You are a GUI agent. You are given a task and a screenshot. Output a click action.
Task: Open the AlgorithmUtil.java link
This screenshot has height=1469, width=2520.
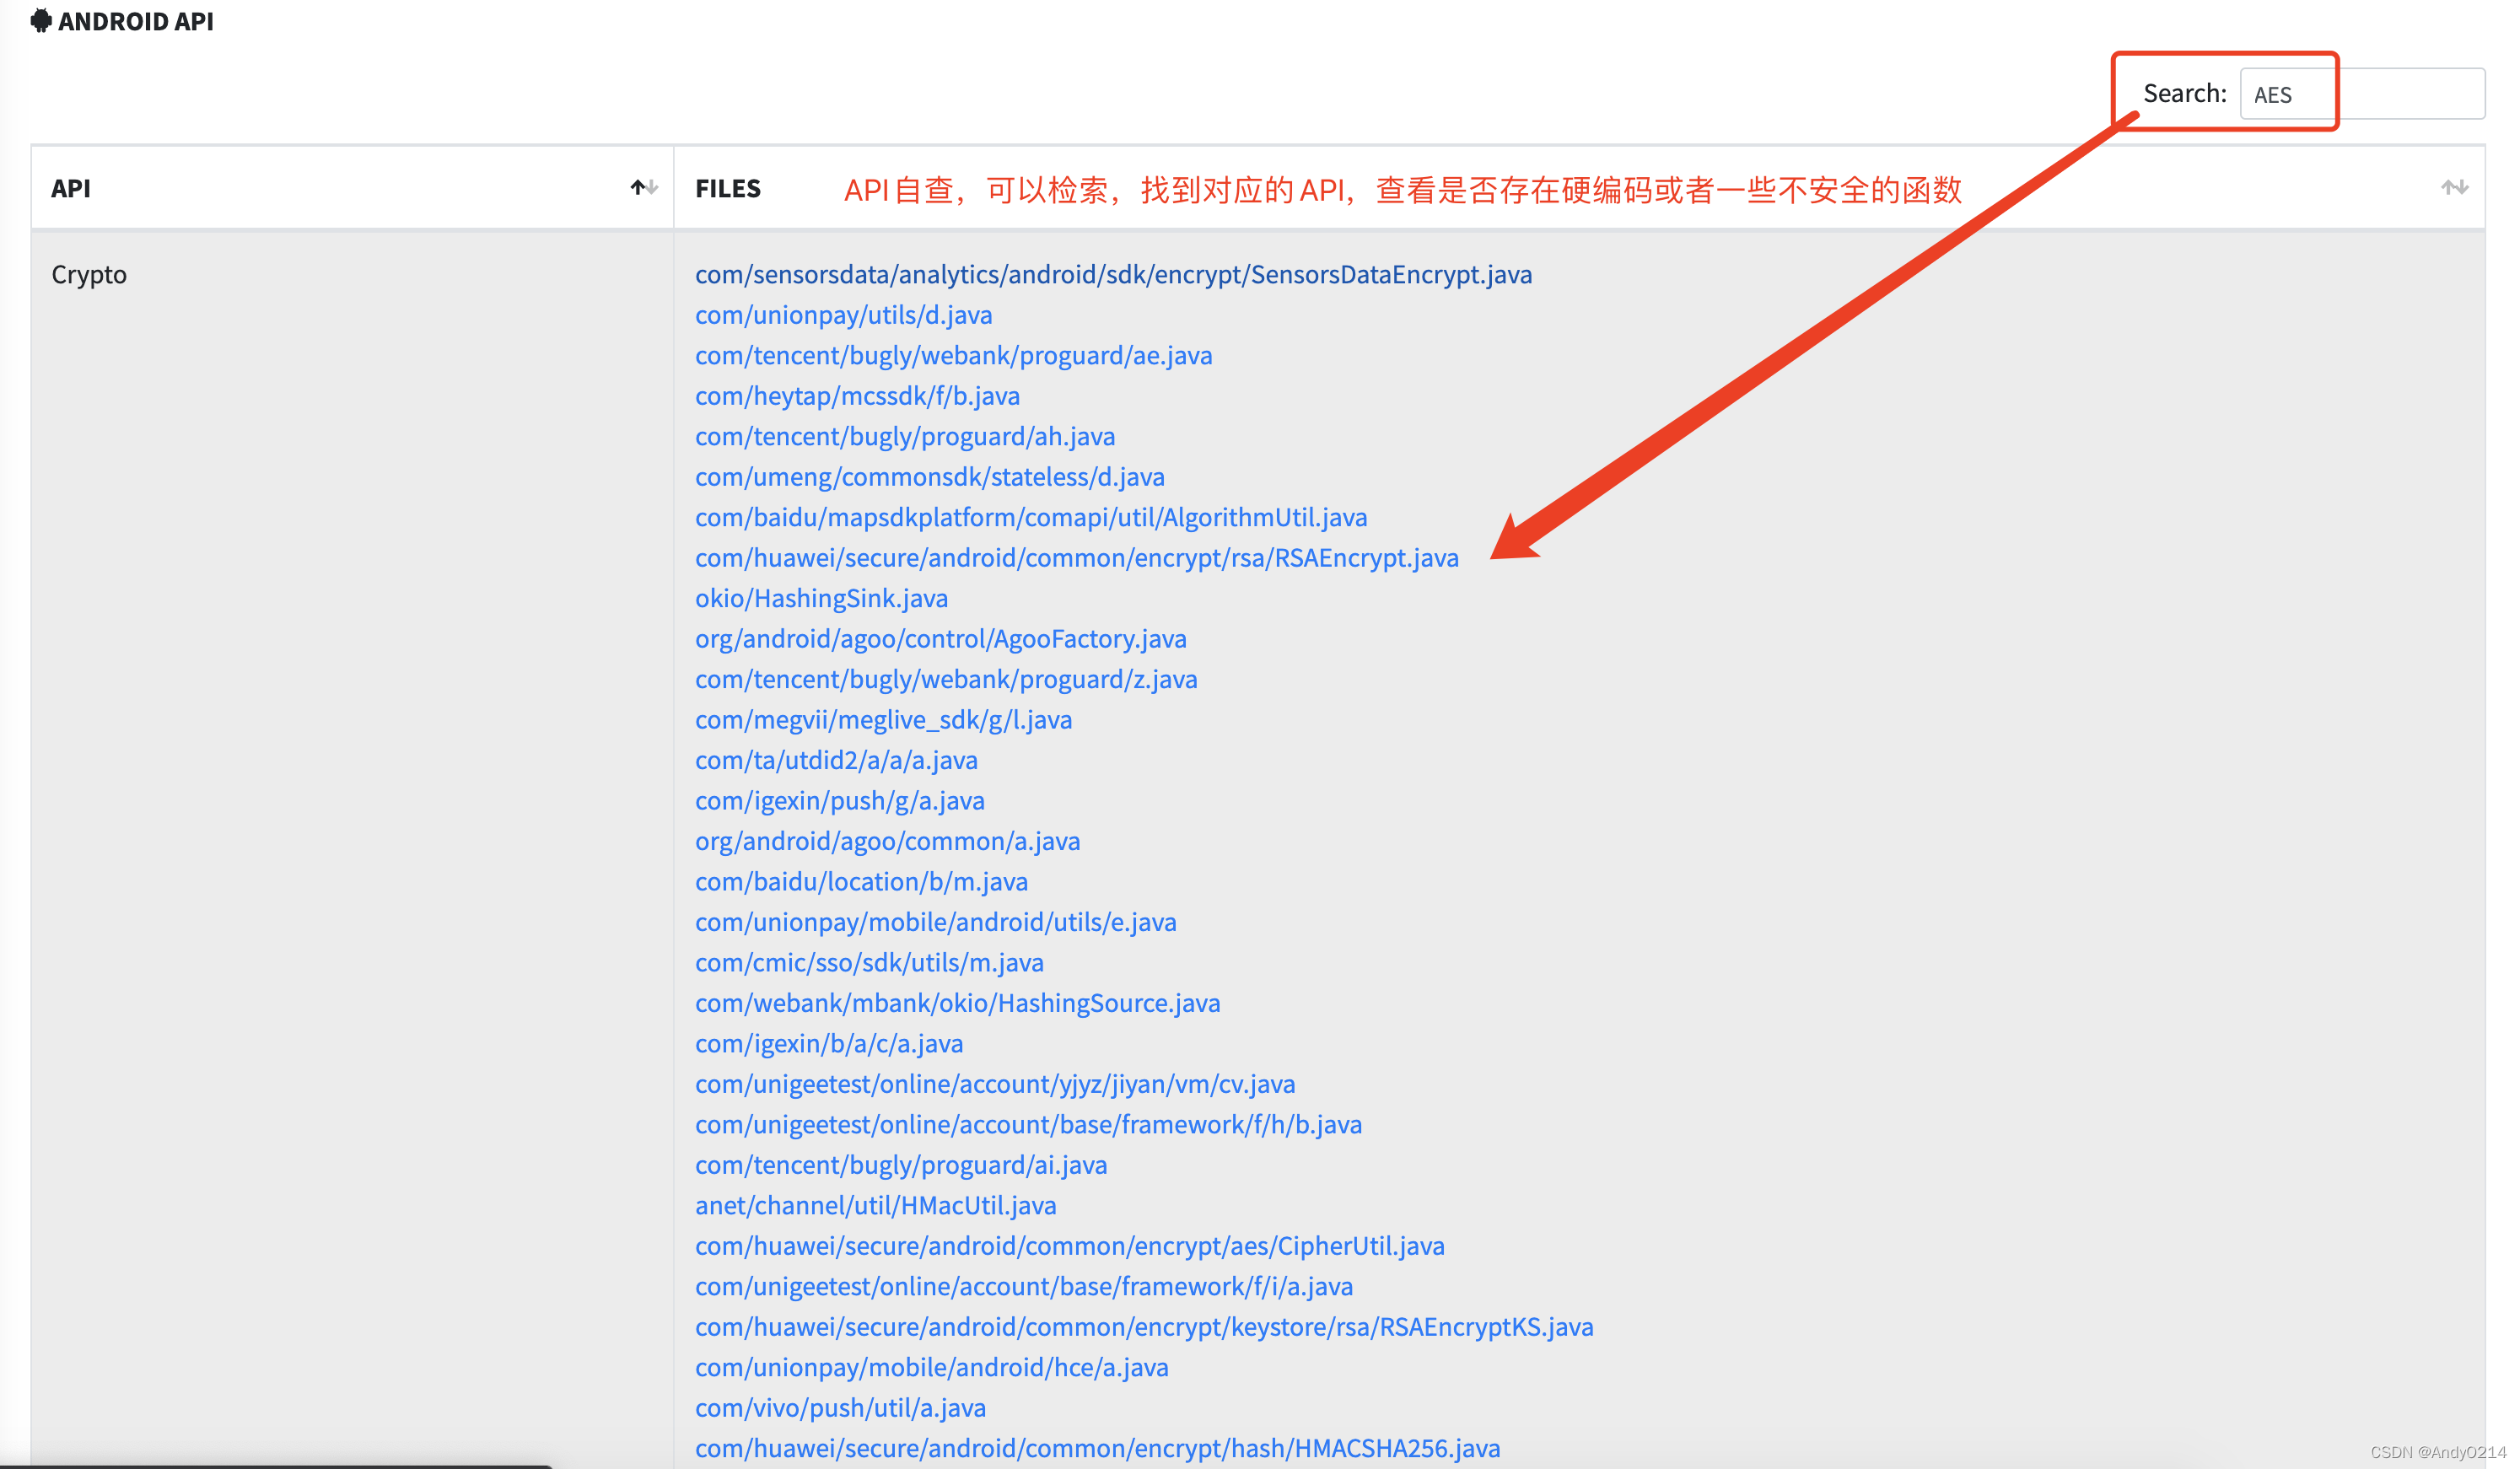pos(1030,517)
